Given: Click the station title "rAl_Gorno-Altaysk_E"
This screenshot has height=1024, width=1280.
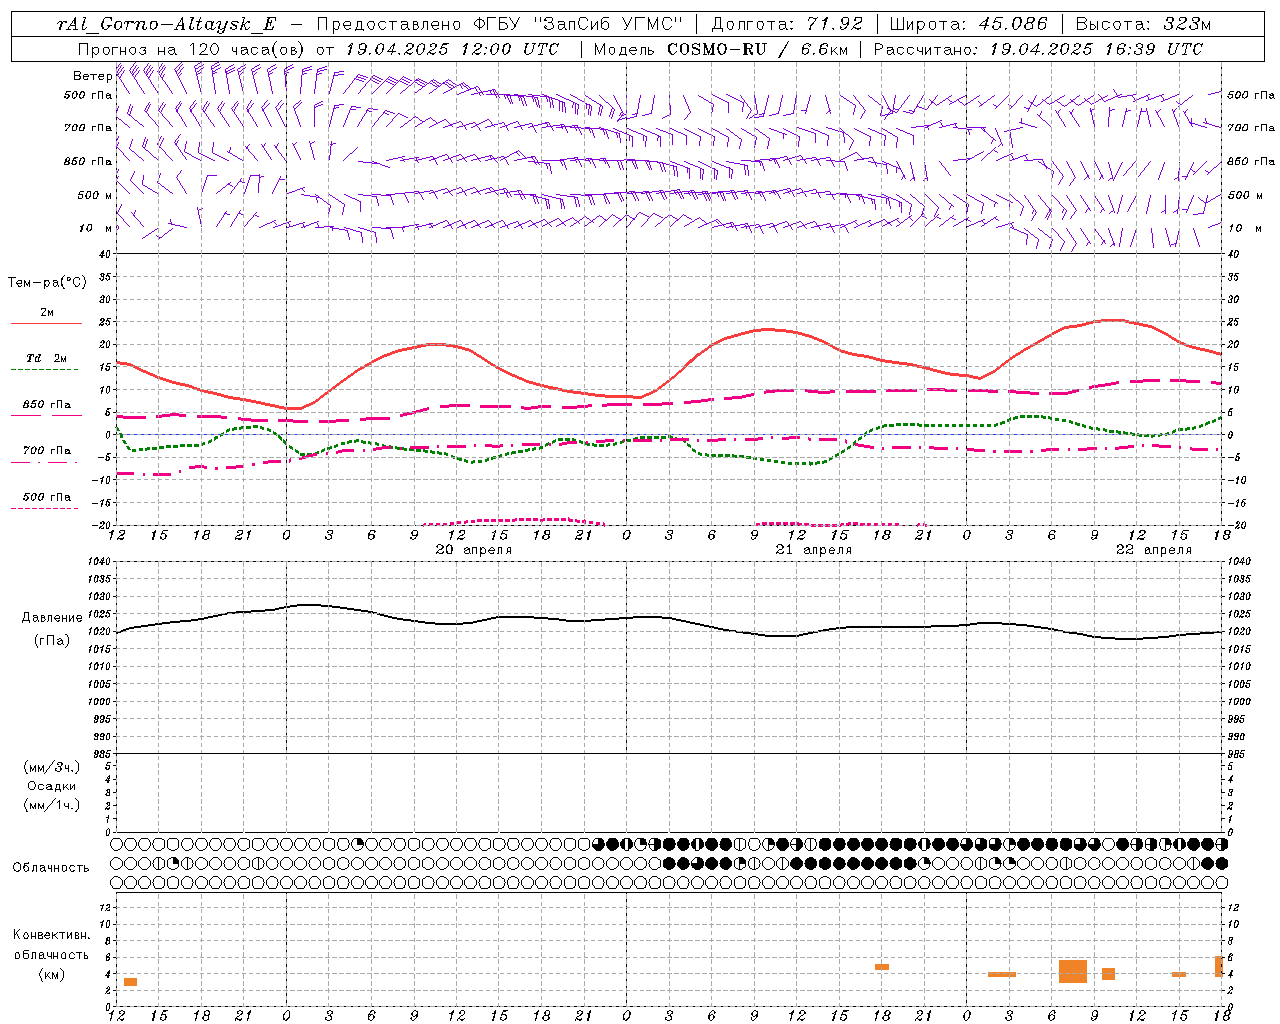Looking at the screenshot, I should coord(167,24).
